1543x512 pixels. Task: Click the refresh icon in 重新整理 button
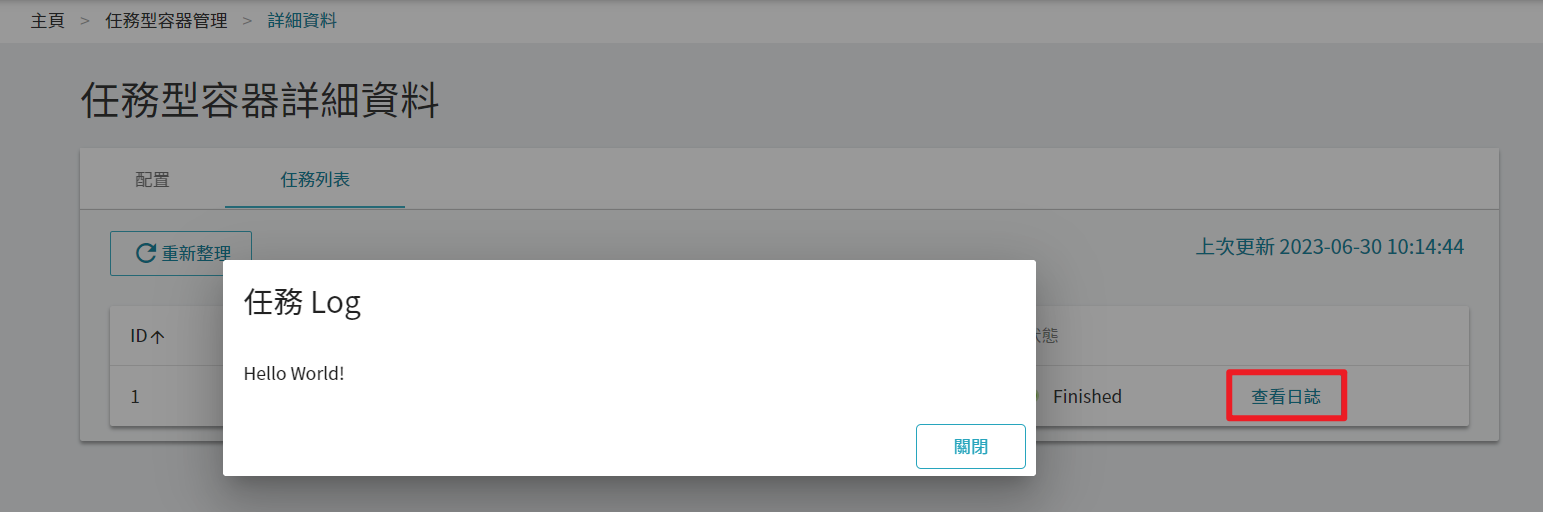(146, 253)
